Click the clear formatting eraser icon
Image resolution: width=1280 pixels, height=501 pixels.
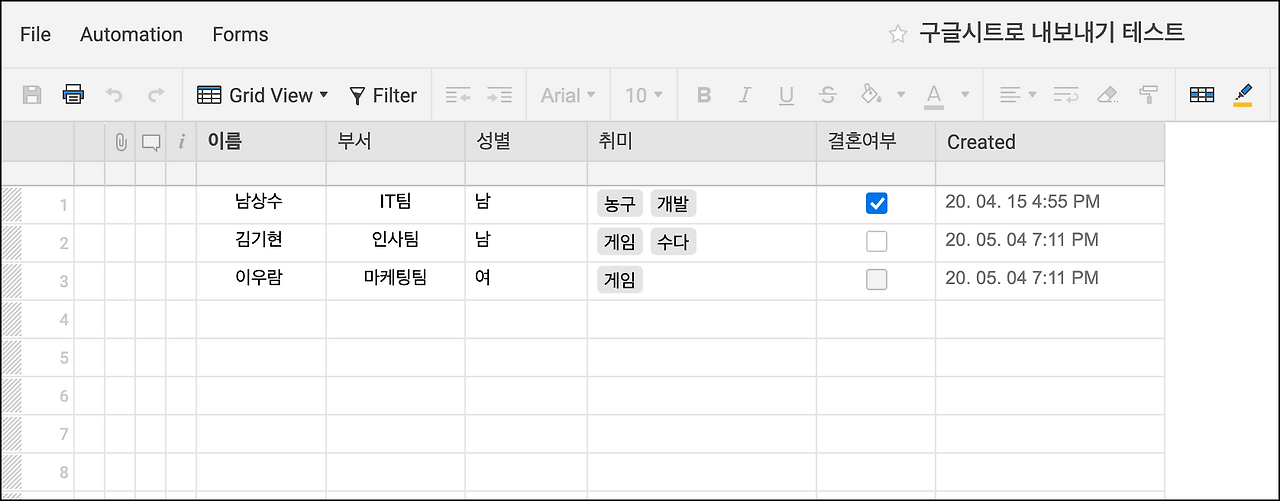coord(1107,95)
